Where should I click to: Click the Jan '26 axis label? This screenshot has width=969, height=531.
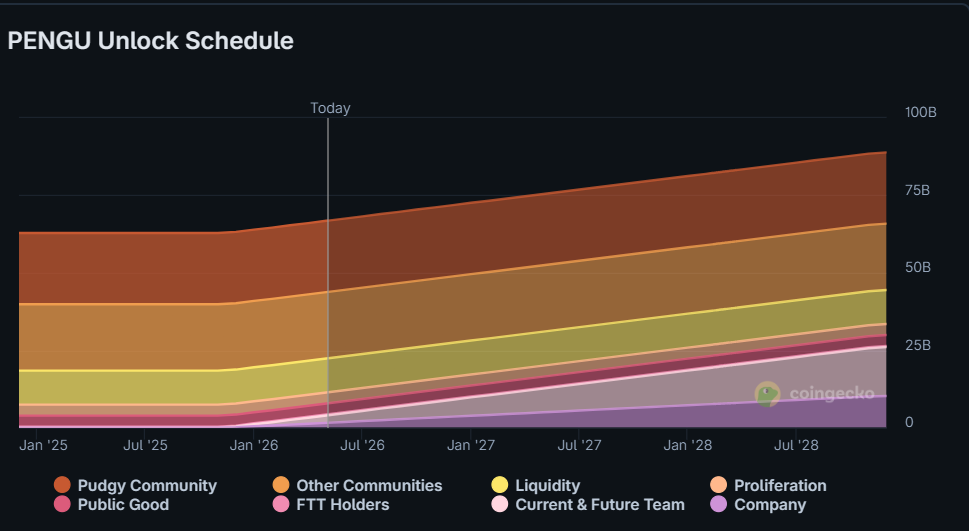click(x=254, y=445)
